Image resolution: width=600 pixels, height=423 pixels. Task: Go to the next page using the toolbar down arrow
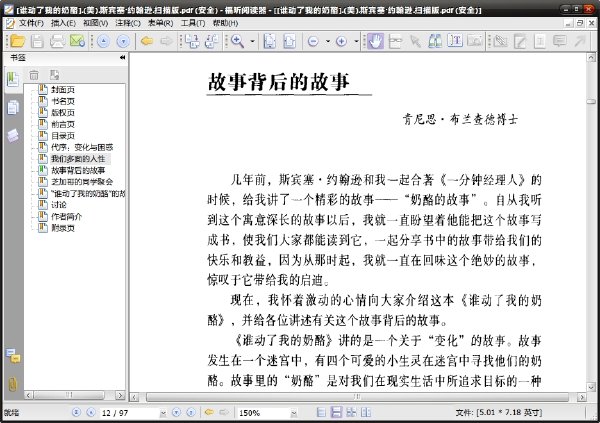point(123,41)
